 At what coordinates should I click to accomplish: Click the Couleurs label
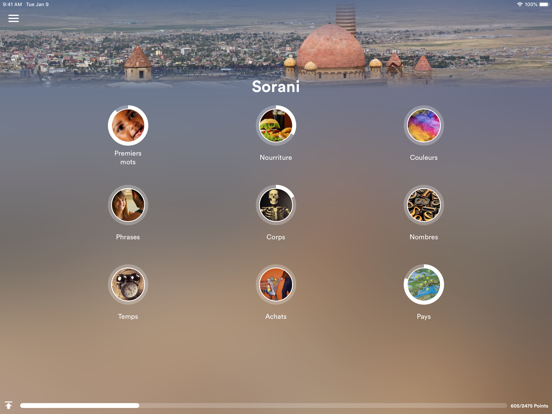[x=424, y=158]
